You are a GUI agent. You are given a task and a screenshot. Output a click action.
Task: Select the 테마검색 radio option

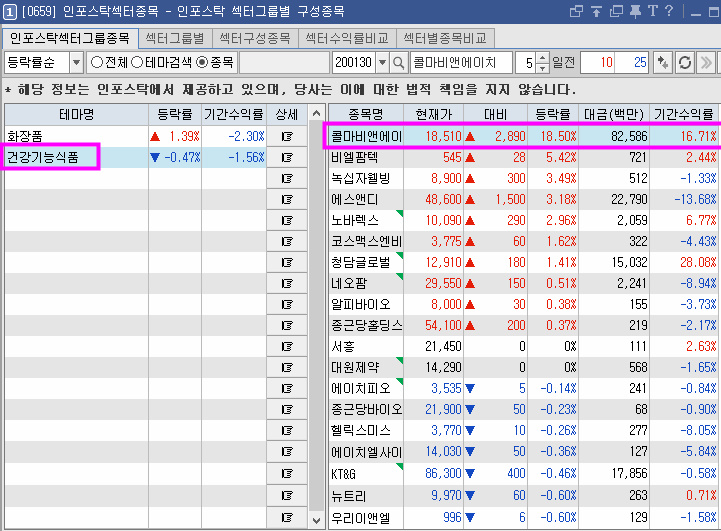[161, 63]
